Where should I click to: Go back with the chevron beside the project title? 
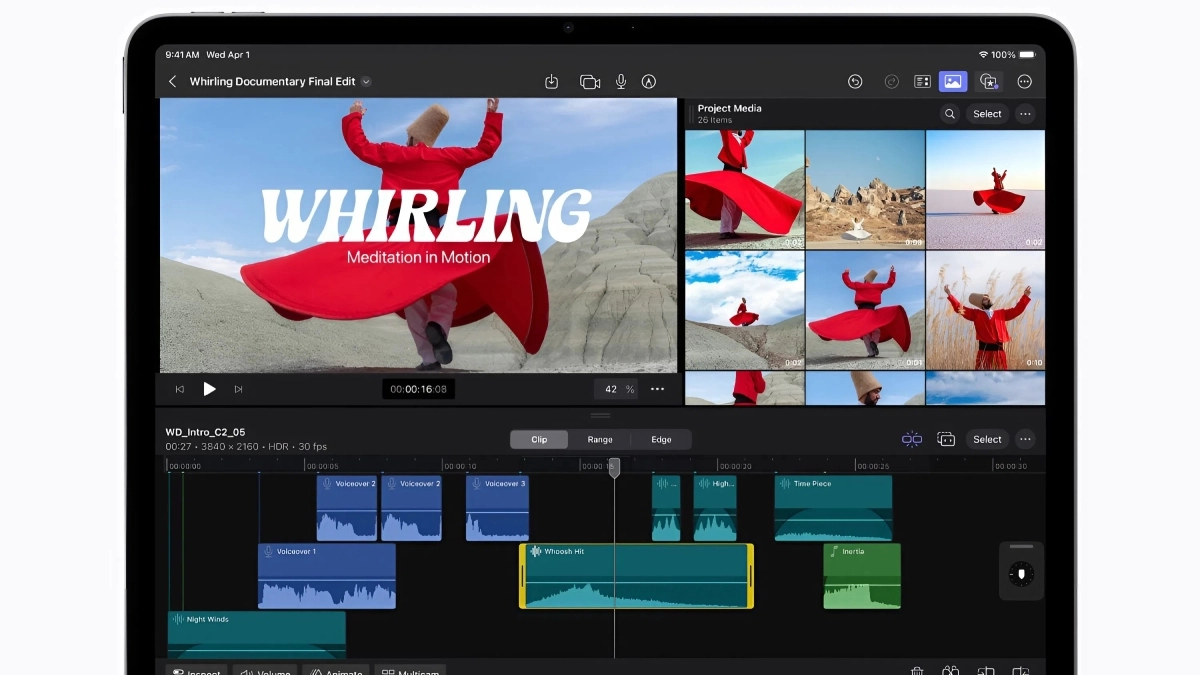tap(172, 82)
